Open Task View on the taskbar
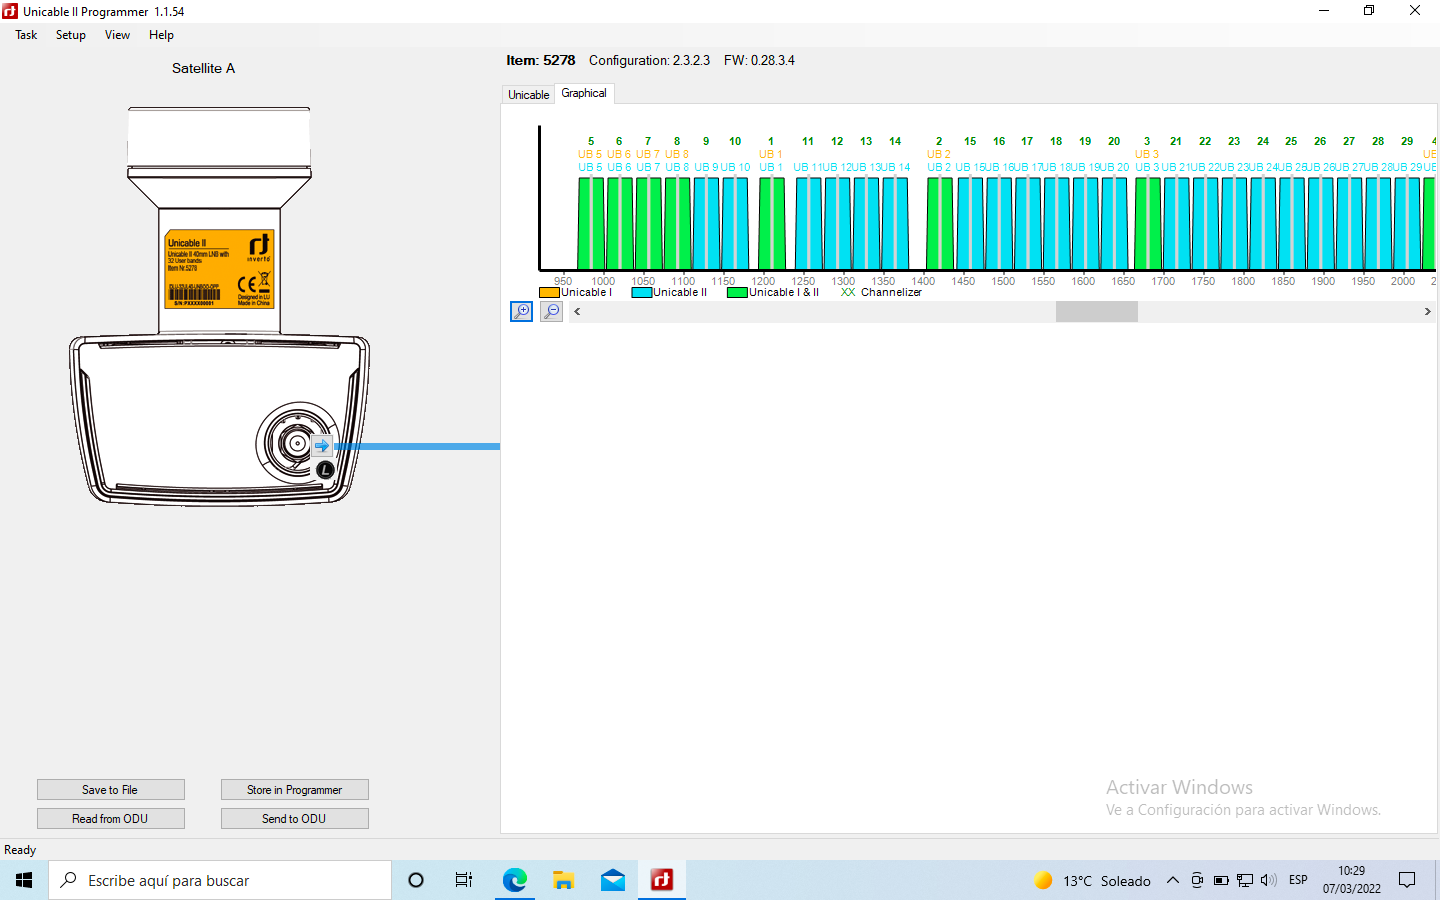The height and width of the screenshot is (900, 1440). tap(464, 880)
